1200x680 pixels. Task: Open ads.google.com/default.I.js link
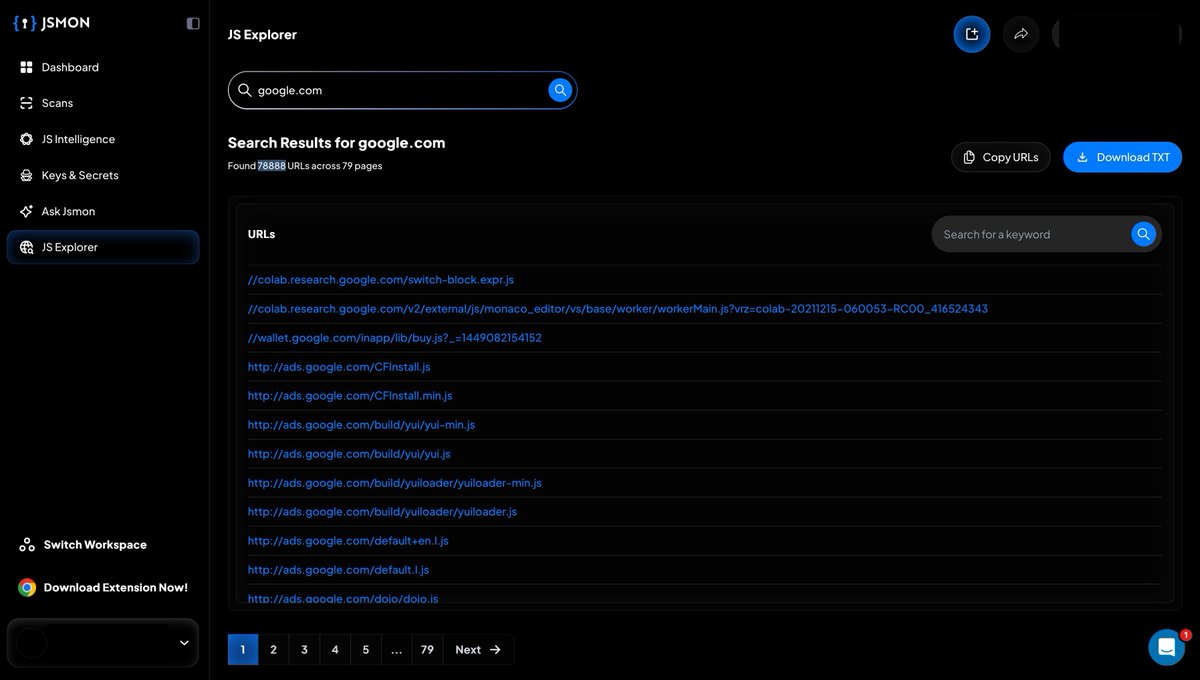tap(338, 570)
